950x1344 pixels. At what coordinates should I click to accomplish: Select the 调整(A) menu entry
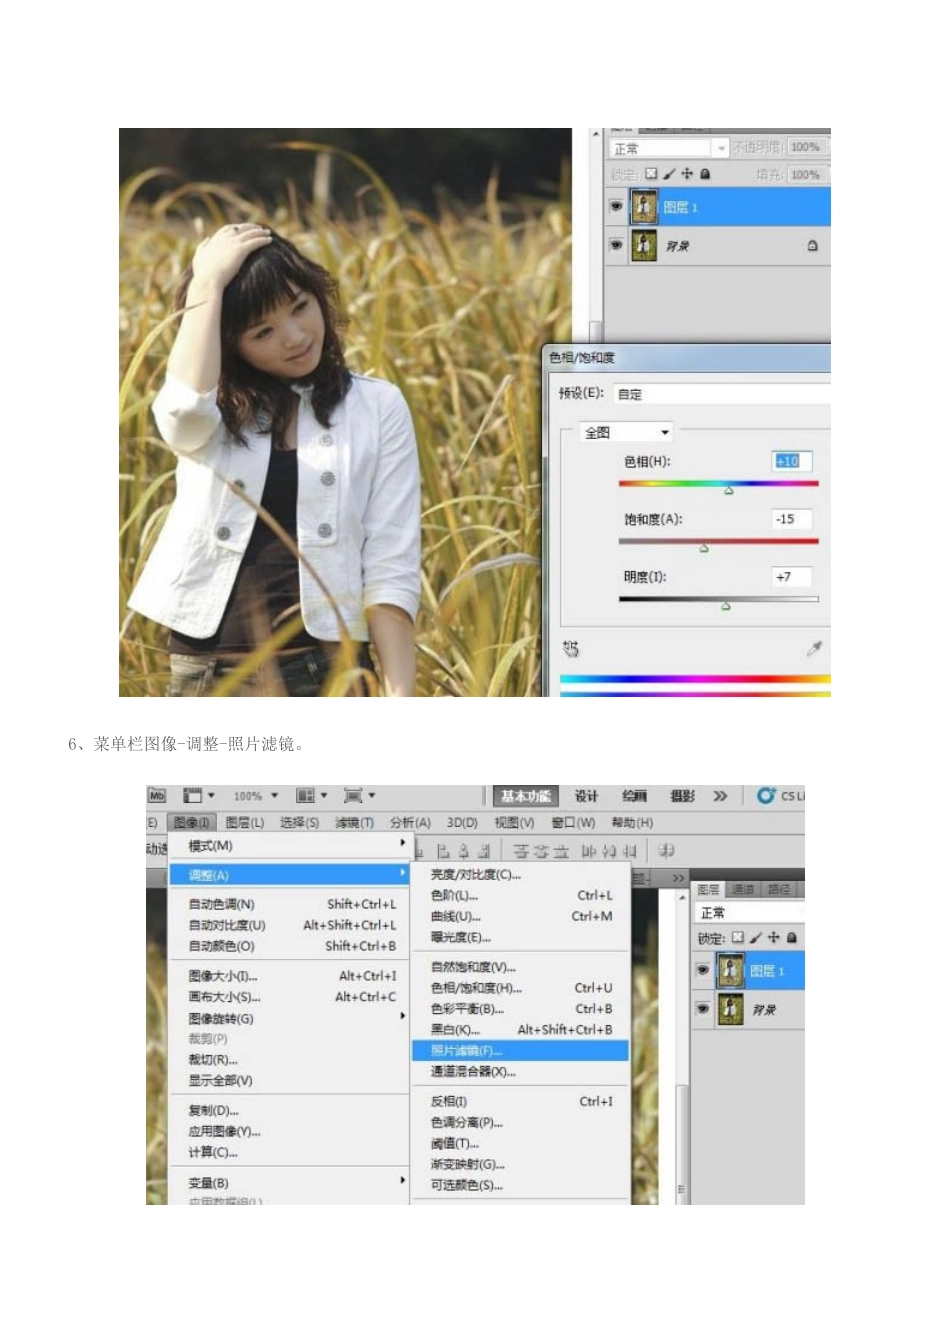point(289,875)
